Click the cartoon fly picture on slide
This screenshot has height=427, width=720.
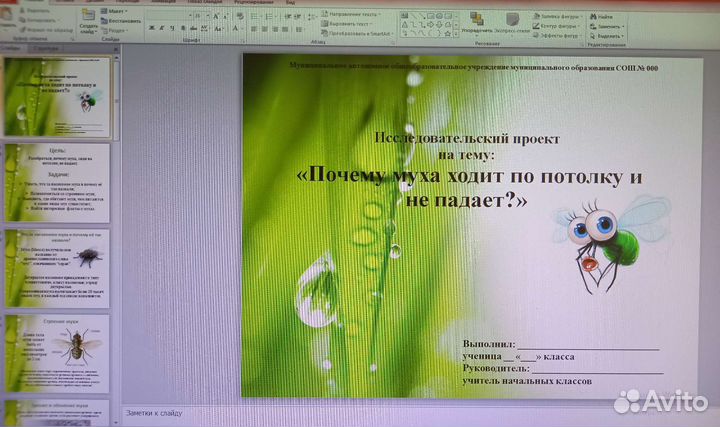[612, 246]
